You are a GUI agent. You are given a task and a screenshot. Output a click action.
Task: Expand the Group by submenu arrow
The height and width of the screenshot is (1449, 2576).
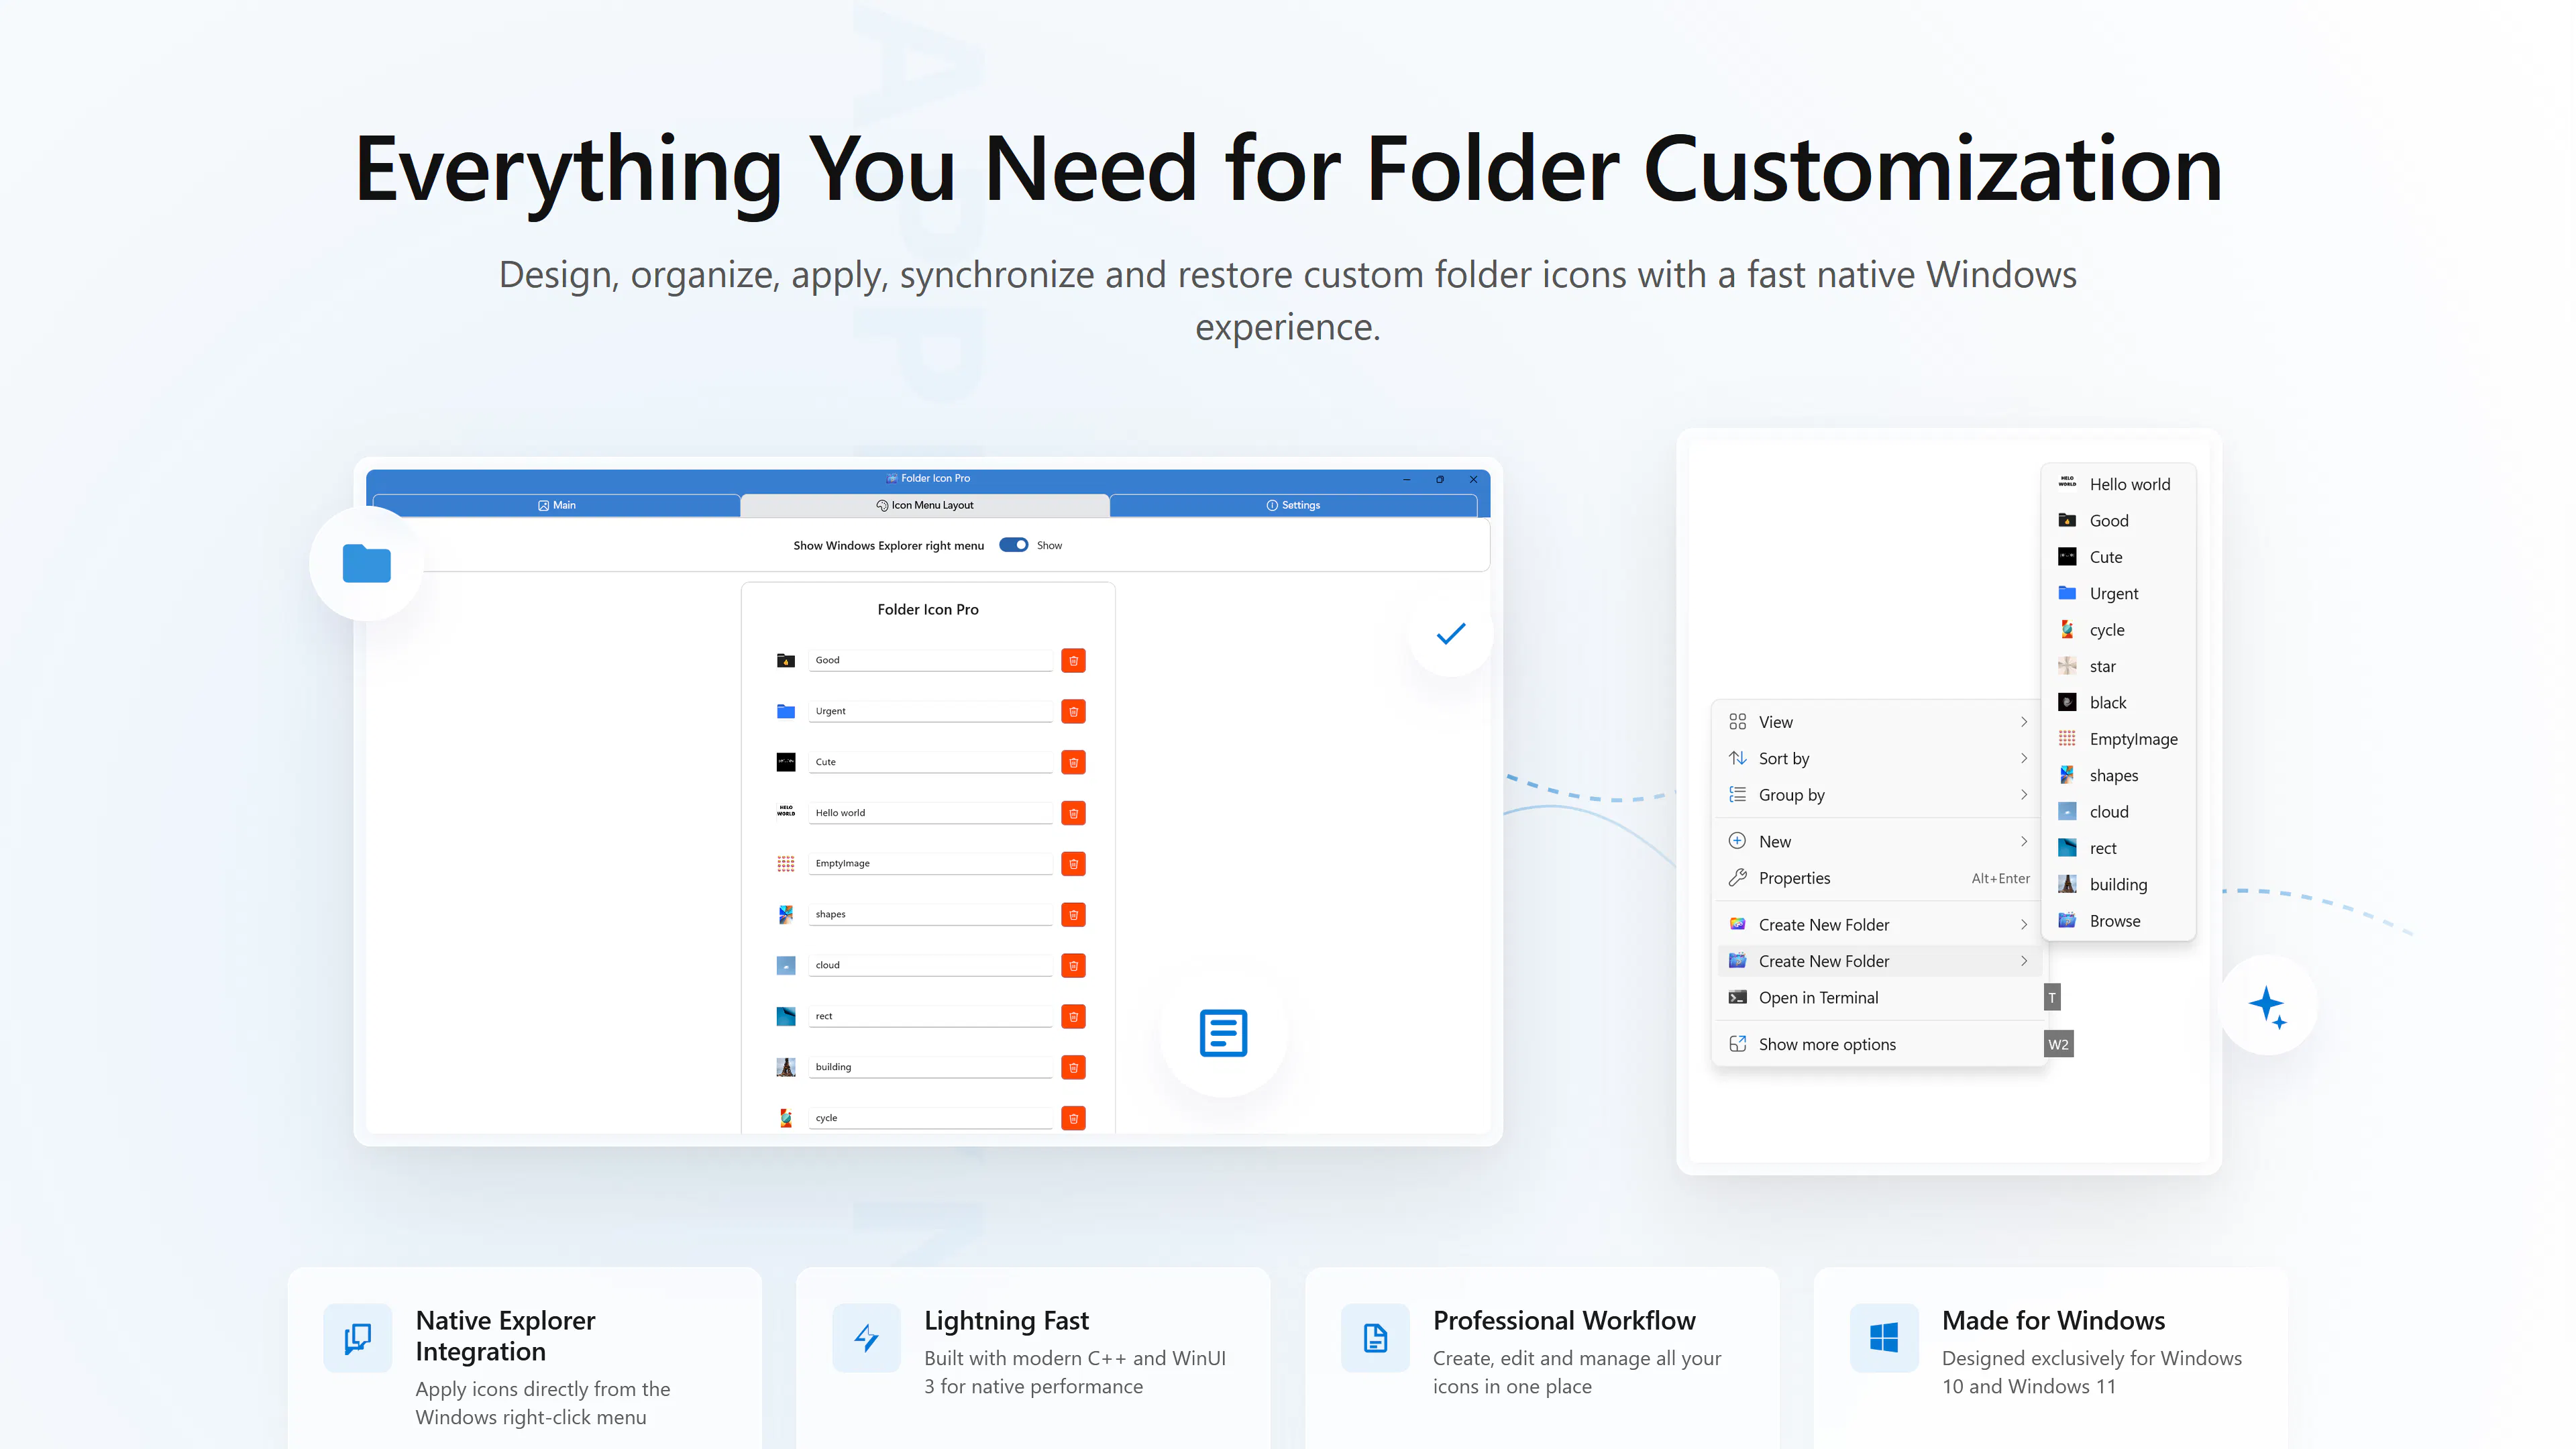coord(2024,795)
